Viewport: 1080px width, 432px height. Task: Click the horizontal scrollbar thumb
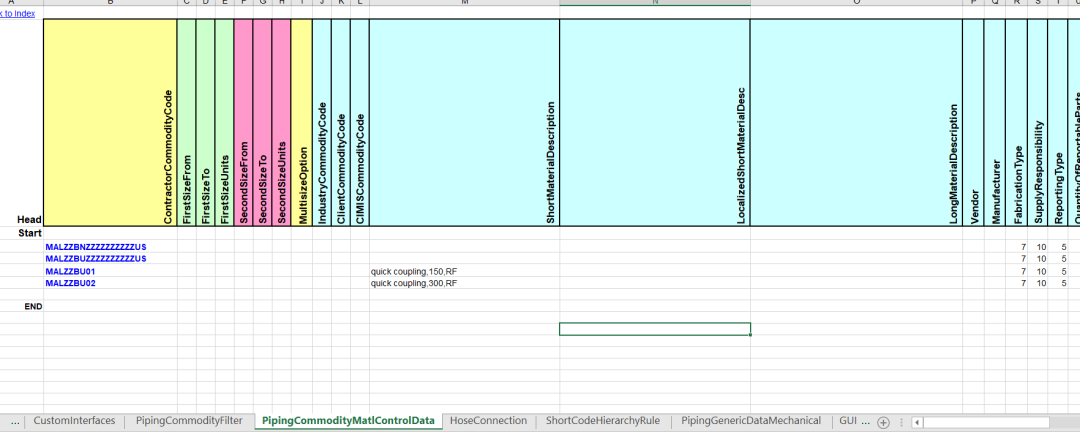[x=986, y=422]
